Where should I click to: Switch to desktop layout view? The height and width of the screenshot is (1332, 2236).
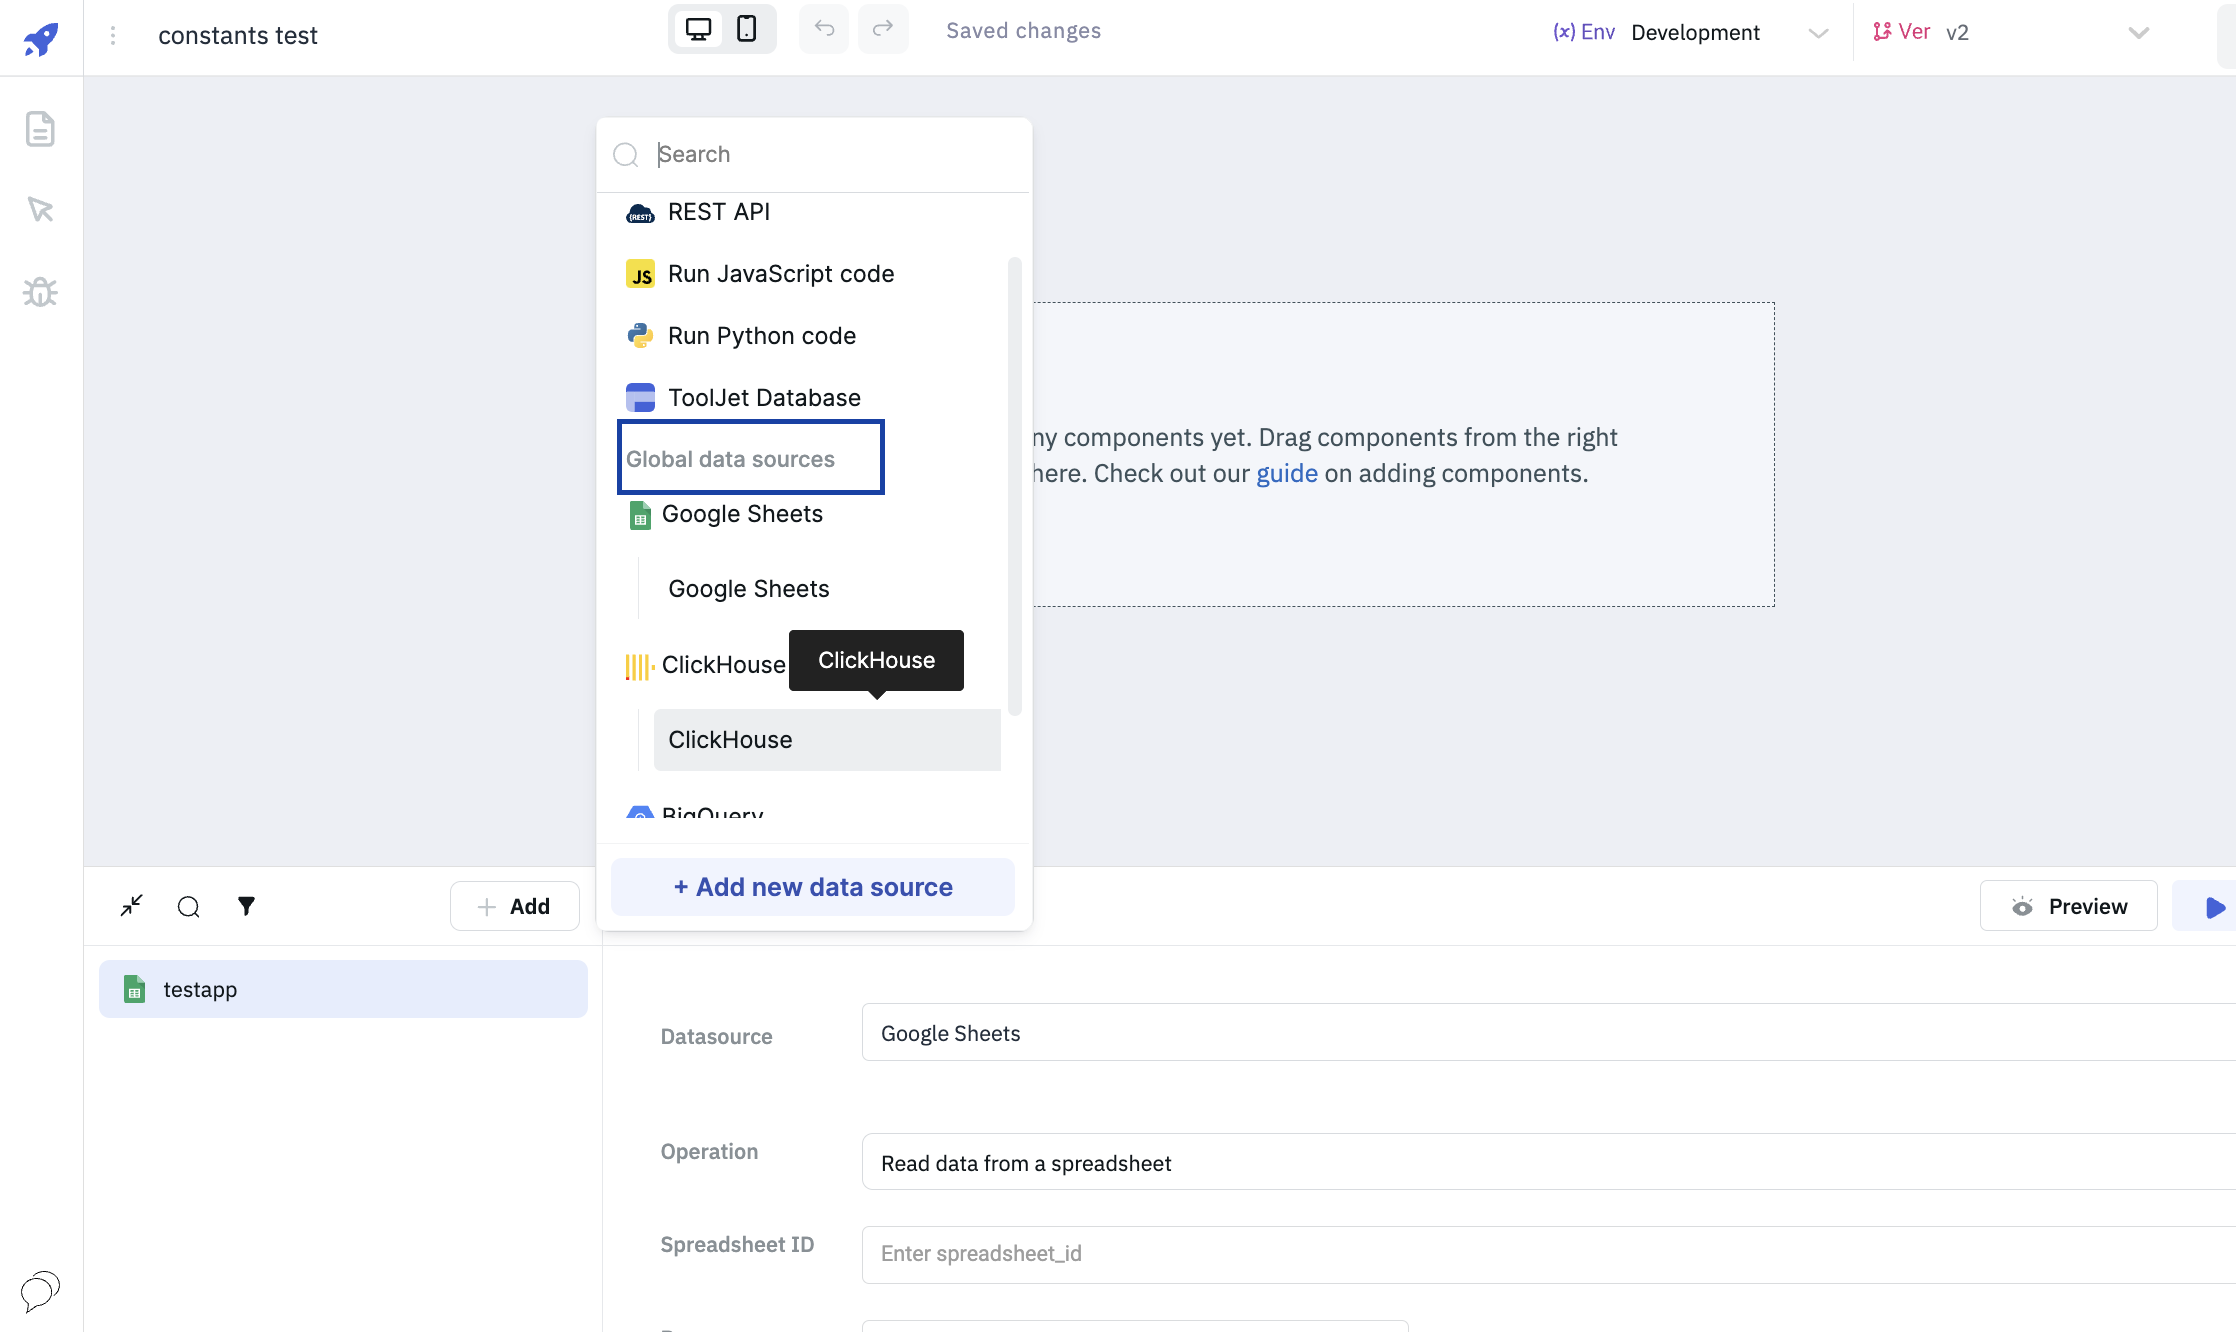click(x=699, y=29)
